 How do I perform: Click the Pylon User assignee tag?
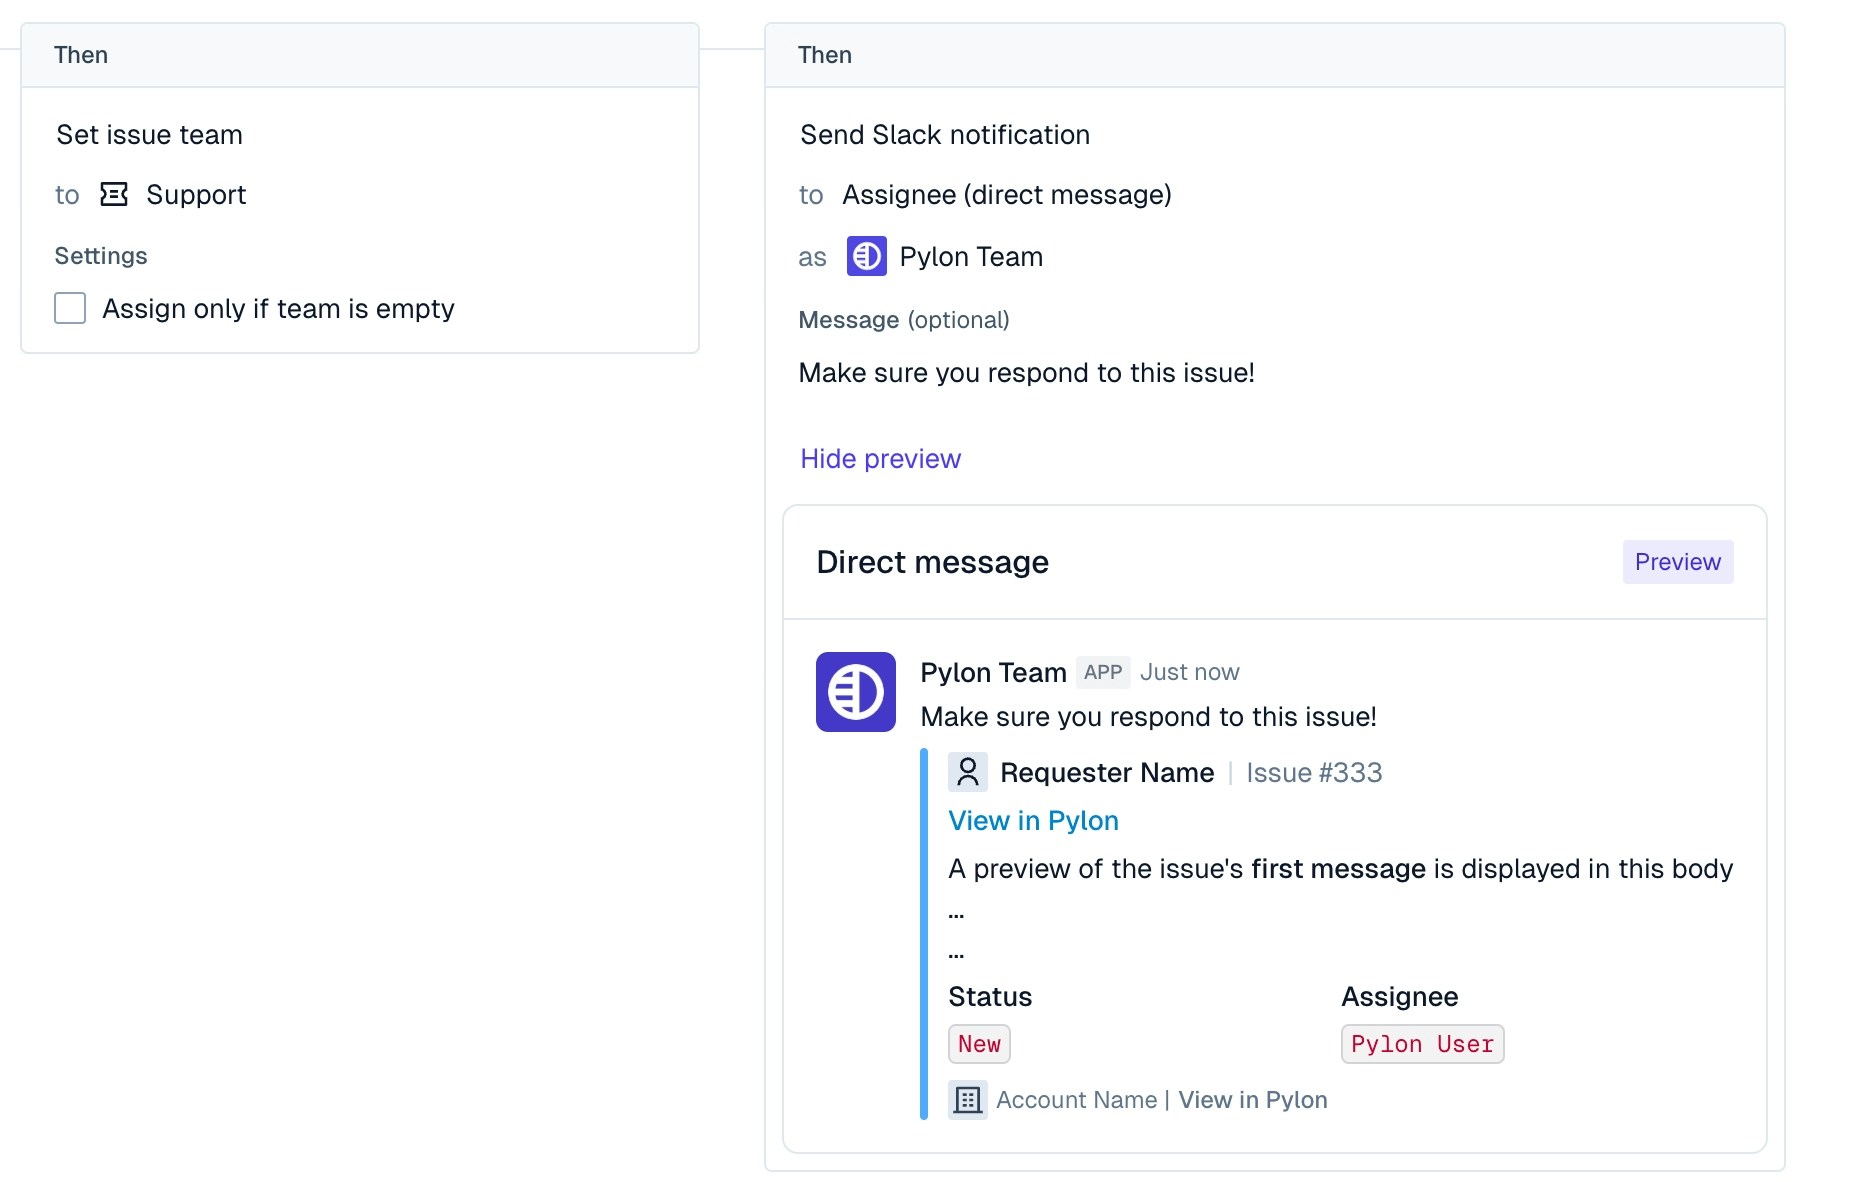tap(1422, 1044)
